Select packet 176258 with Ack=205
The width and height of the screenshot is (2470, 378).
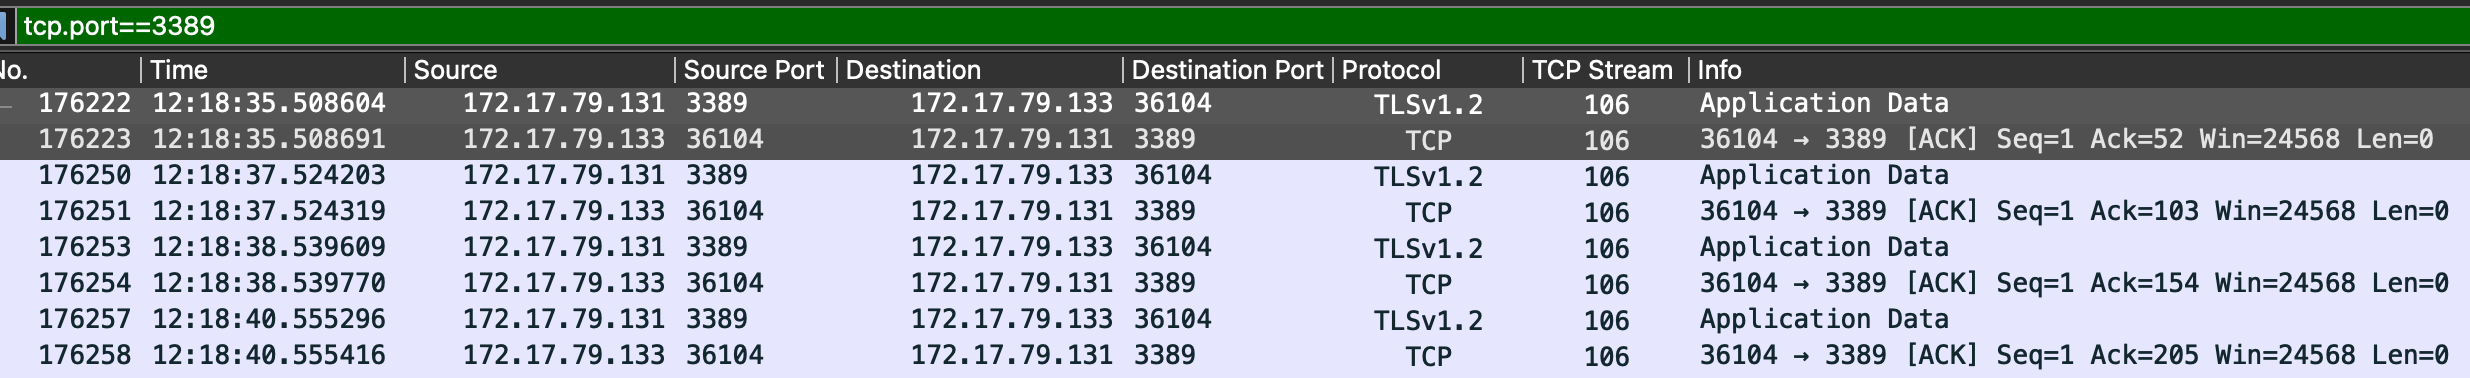1235,355
